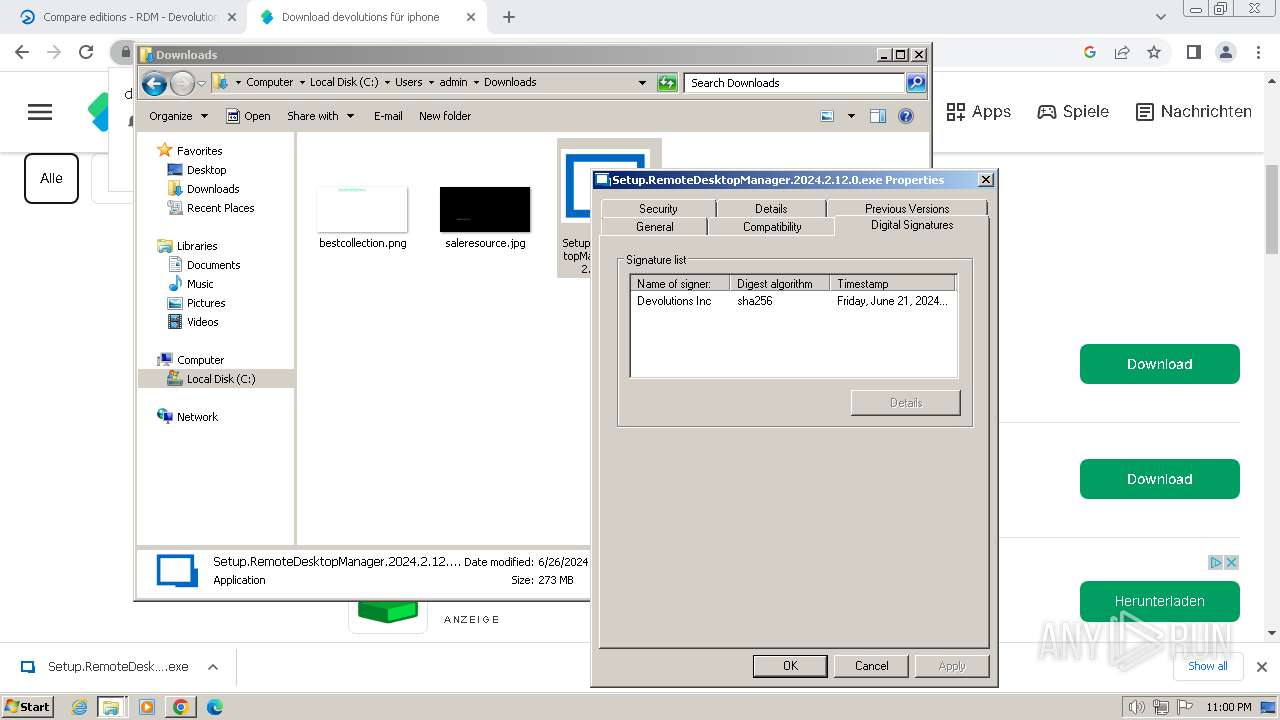Go back in Downloads explorer window
1280x720 pixels.
click(x=154, y=83)
